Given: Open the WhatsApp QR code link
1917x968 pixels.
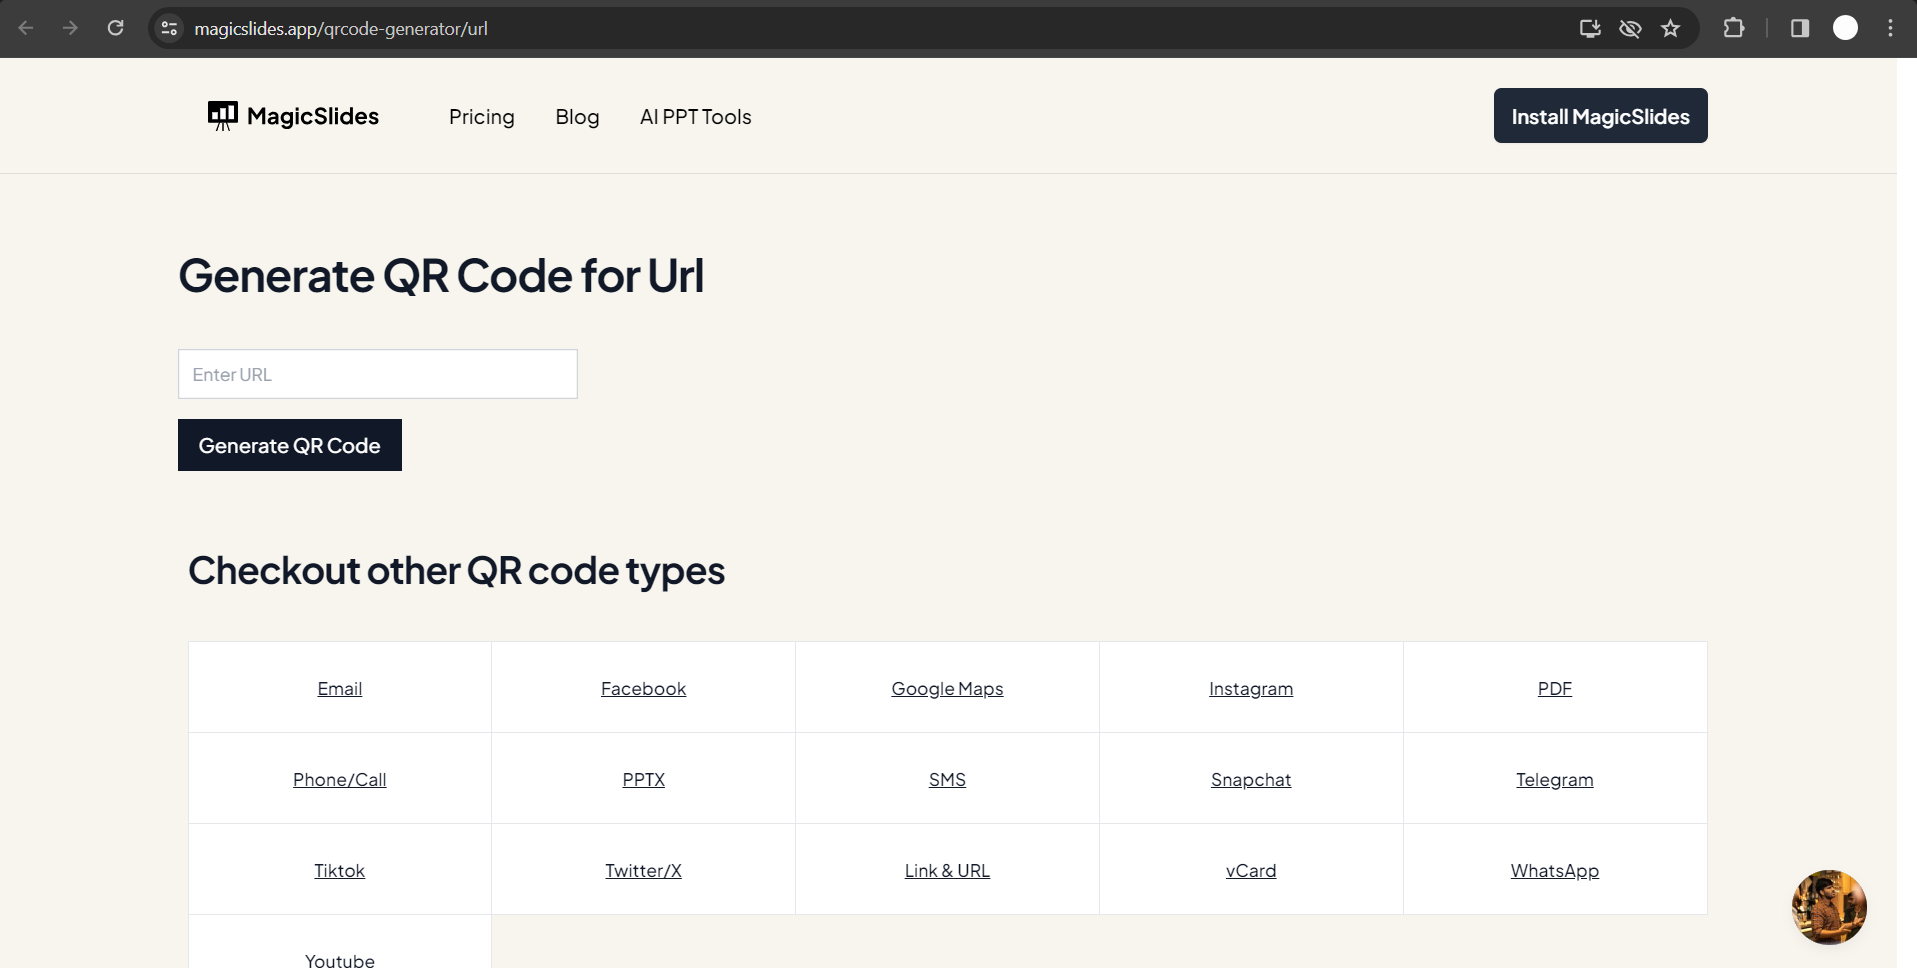Looking at the screenshot, I should tap(1554, 870).
